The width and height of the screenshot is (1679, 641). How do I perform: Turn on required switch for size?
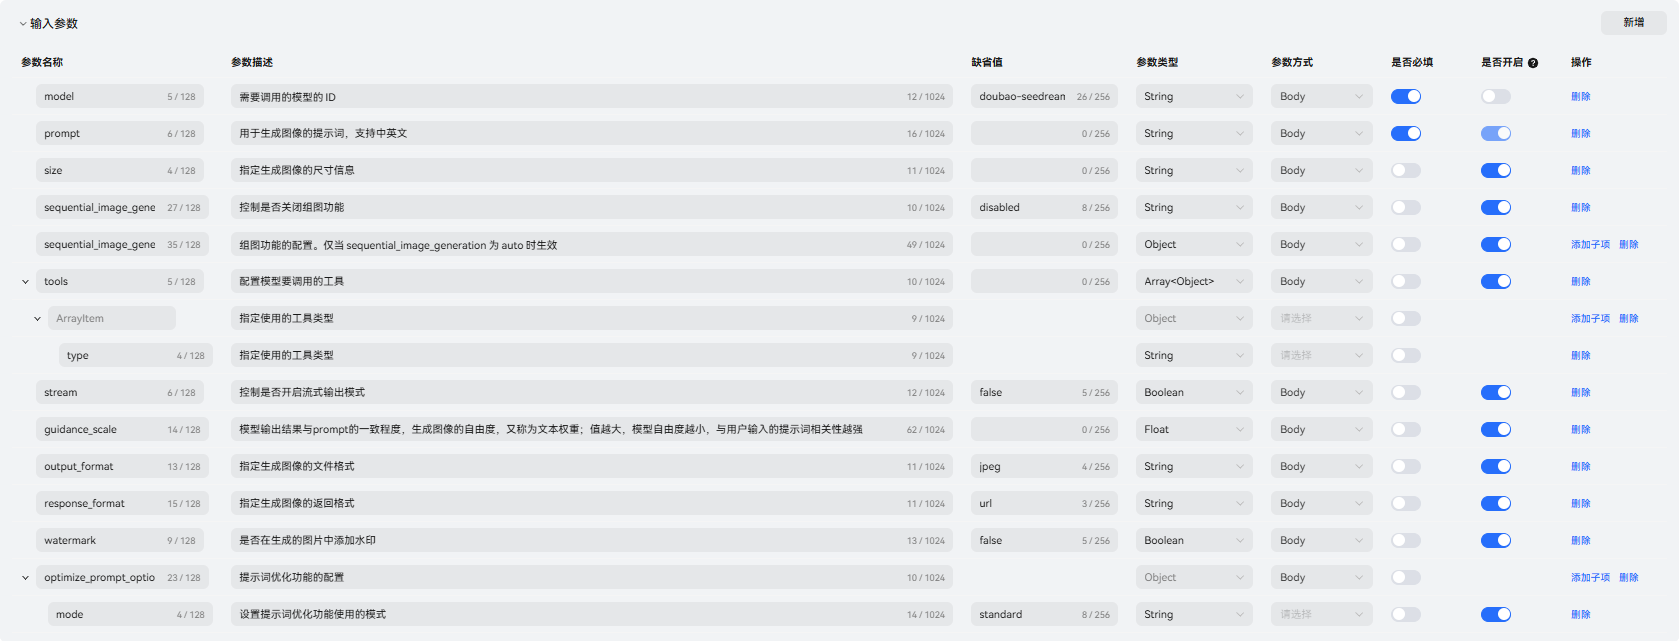(x=1406, y=171)
